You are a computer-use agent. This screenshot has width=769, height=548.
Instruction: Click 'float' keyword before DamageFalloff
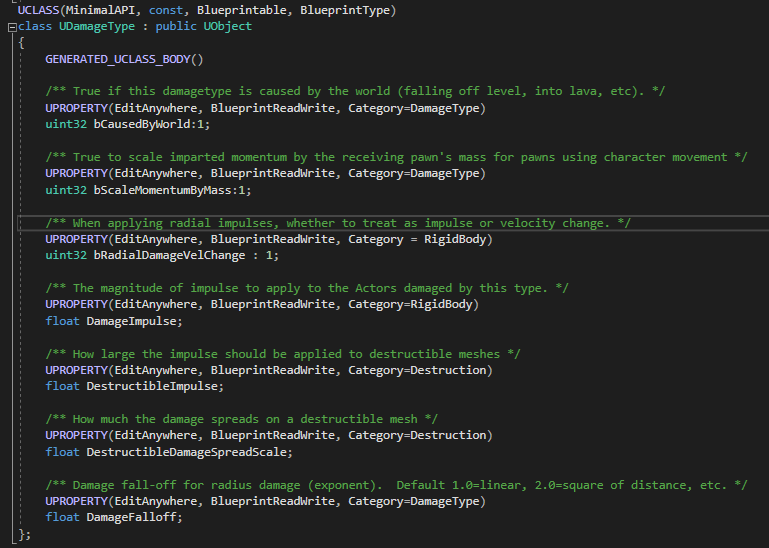tap(62, 518)
